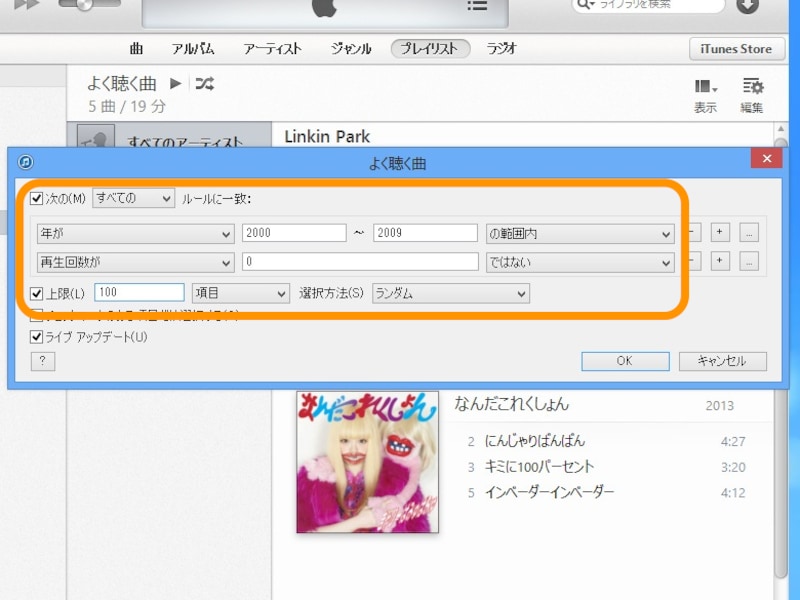Viewport: 800px width, 600px height.
Task: Switch to the アルバム tab
Action: pos(193,48)
